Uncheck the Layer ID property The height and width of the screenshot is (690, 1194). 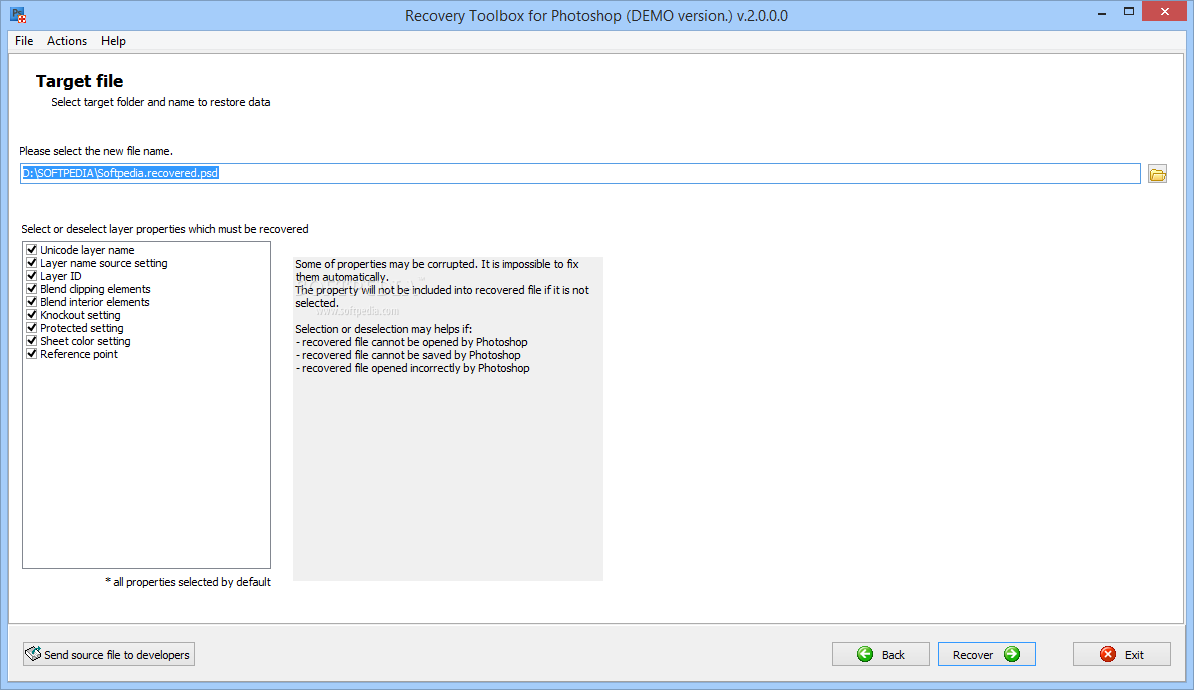(32, 276)
